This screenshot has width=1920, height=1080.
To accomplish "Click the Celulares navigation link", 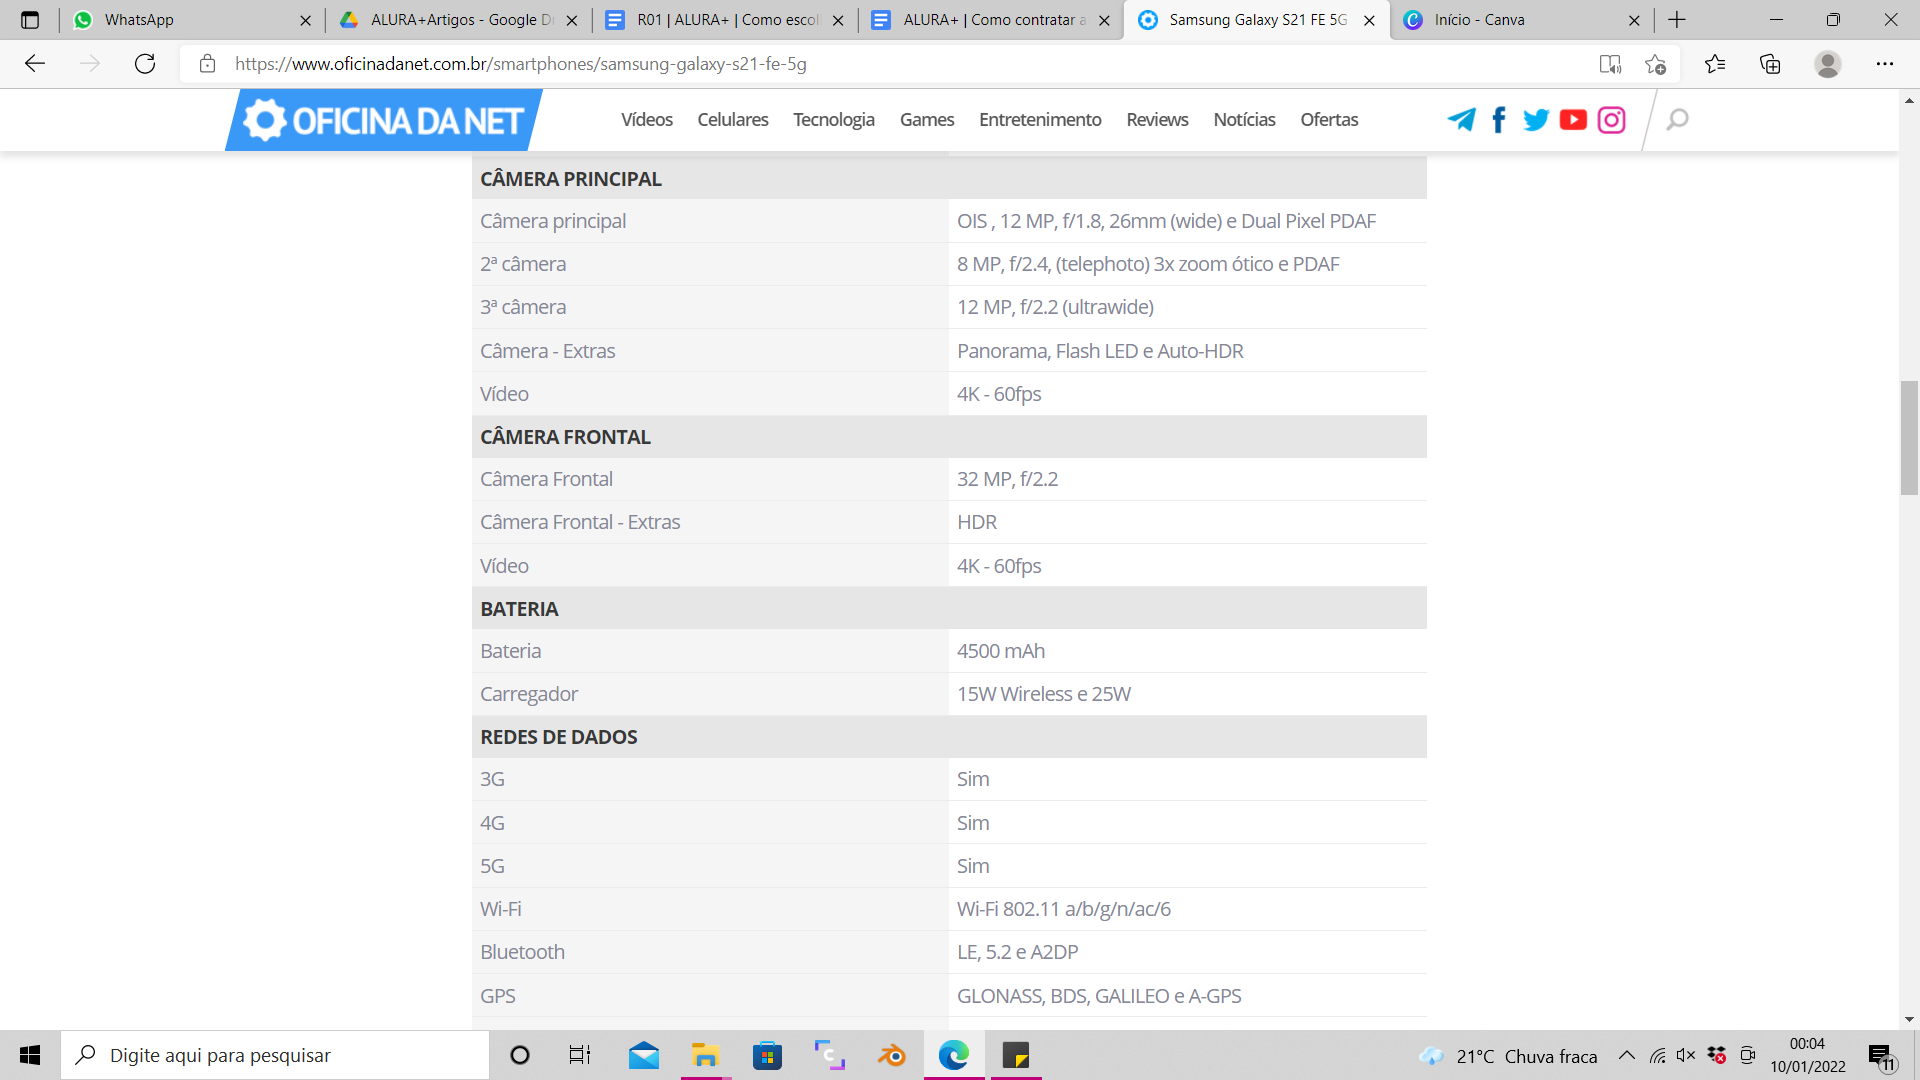I will tap(735, 119).
